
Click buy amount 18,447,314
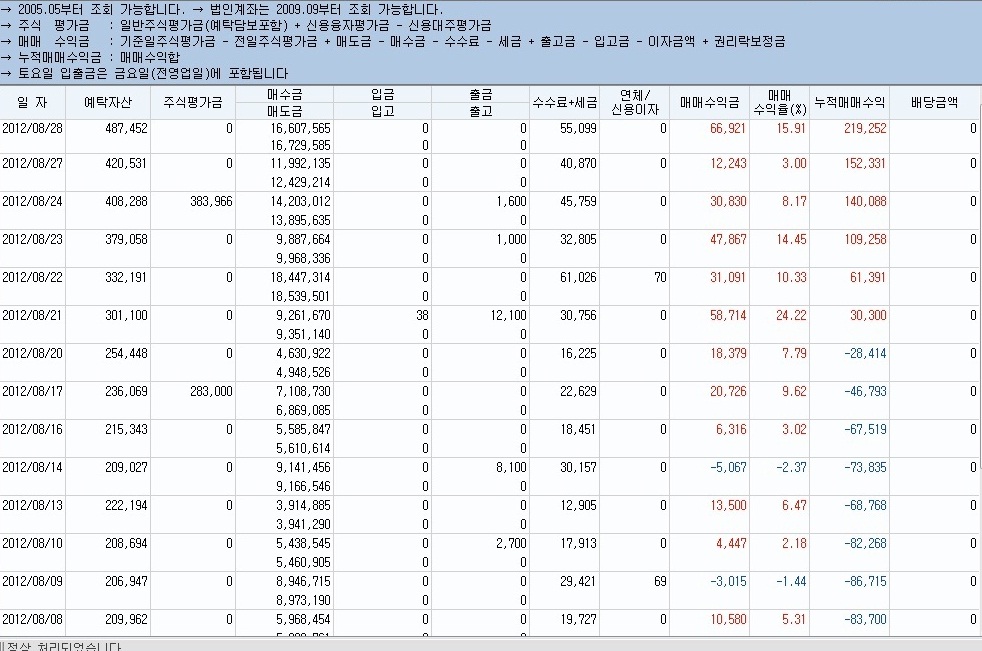301,278
